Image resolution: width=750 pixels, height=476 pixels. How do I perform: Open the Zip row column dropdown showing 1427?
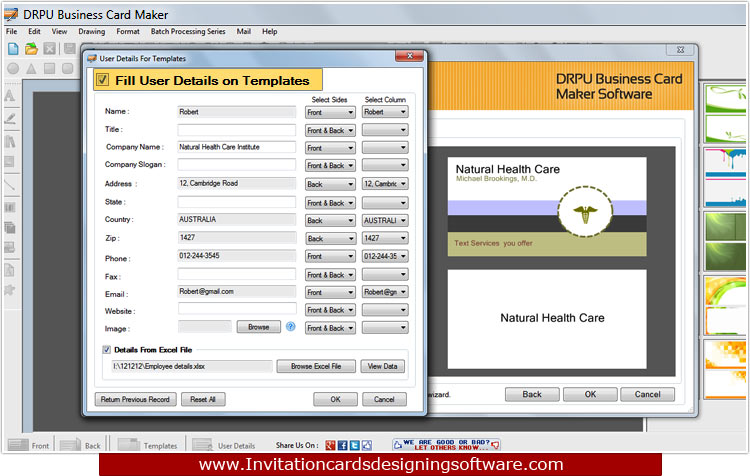[x=385, y=238]
